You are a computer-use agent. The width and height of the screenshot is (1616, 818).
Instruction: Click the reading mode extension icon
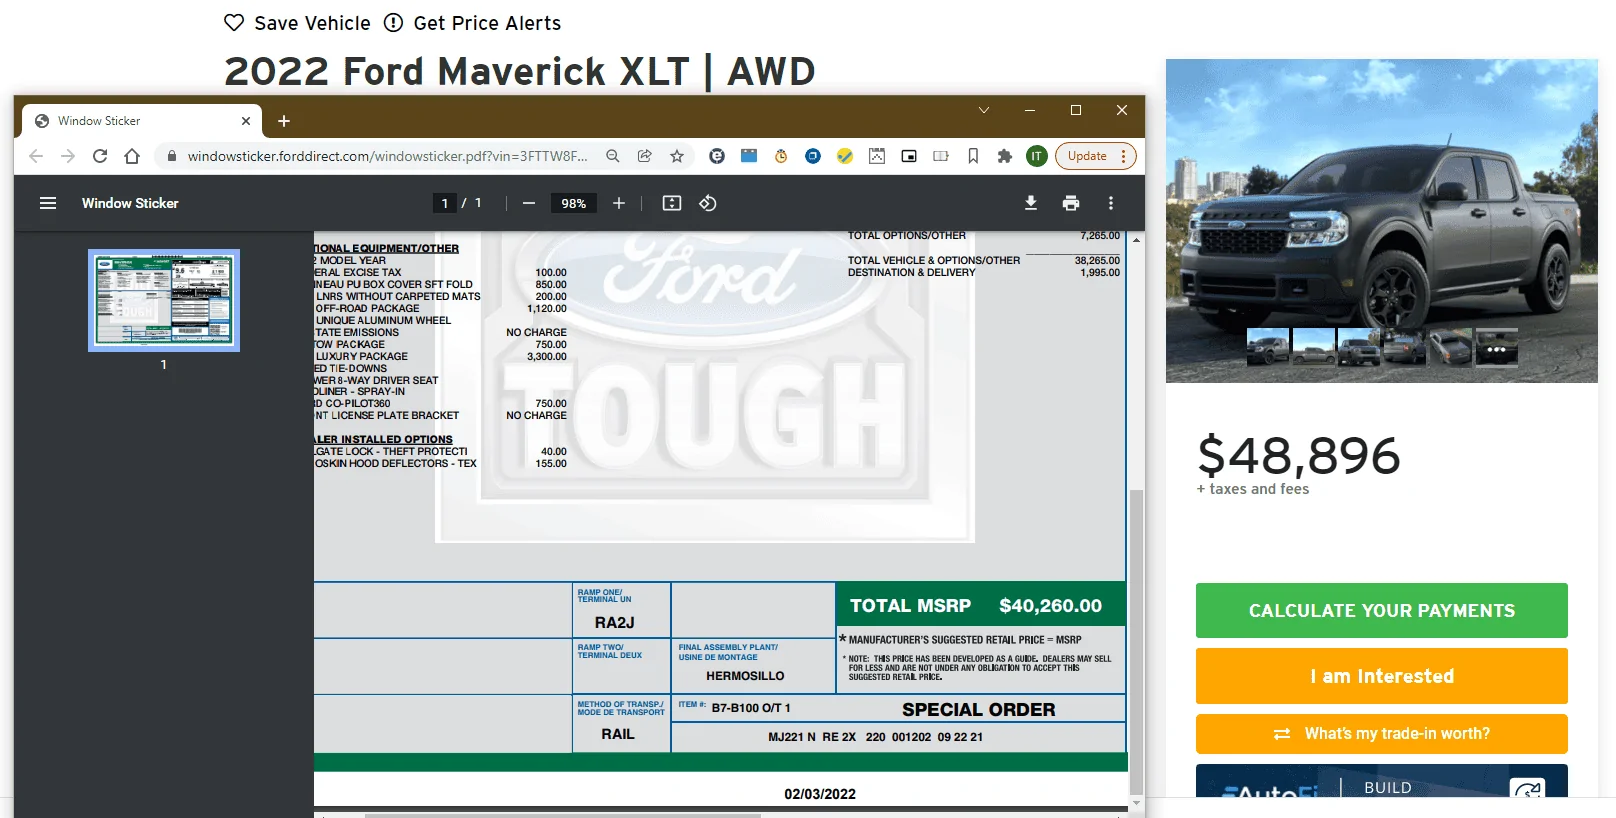tap(941, 156)
